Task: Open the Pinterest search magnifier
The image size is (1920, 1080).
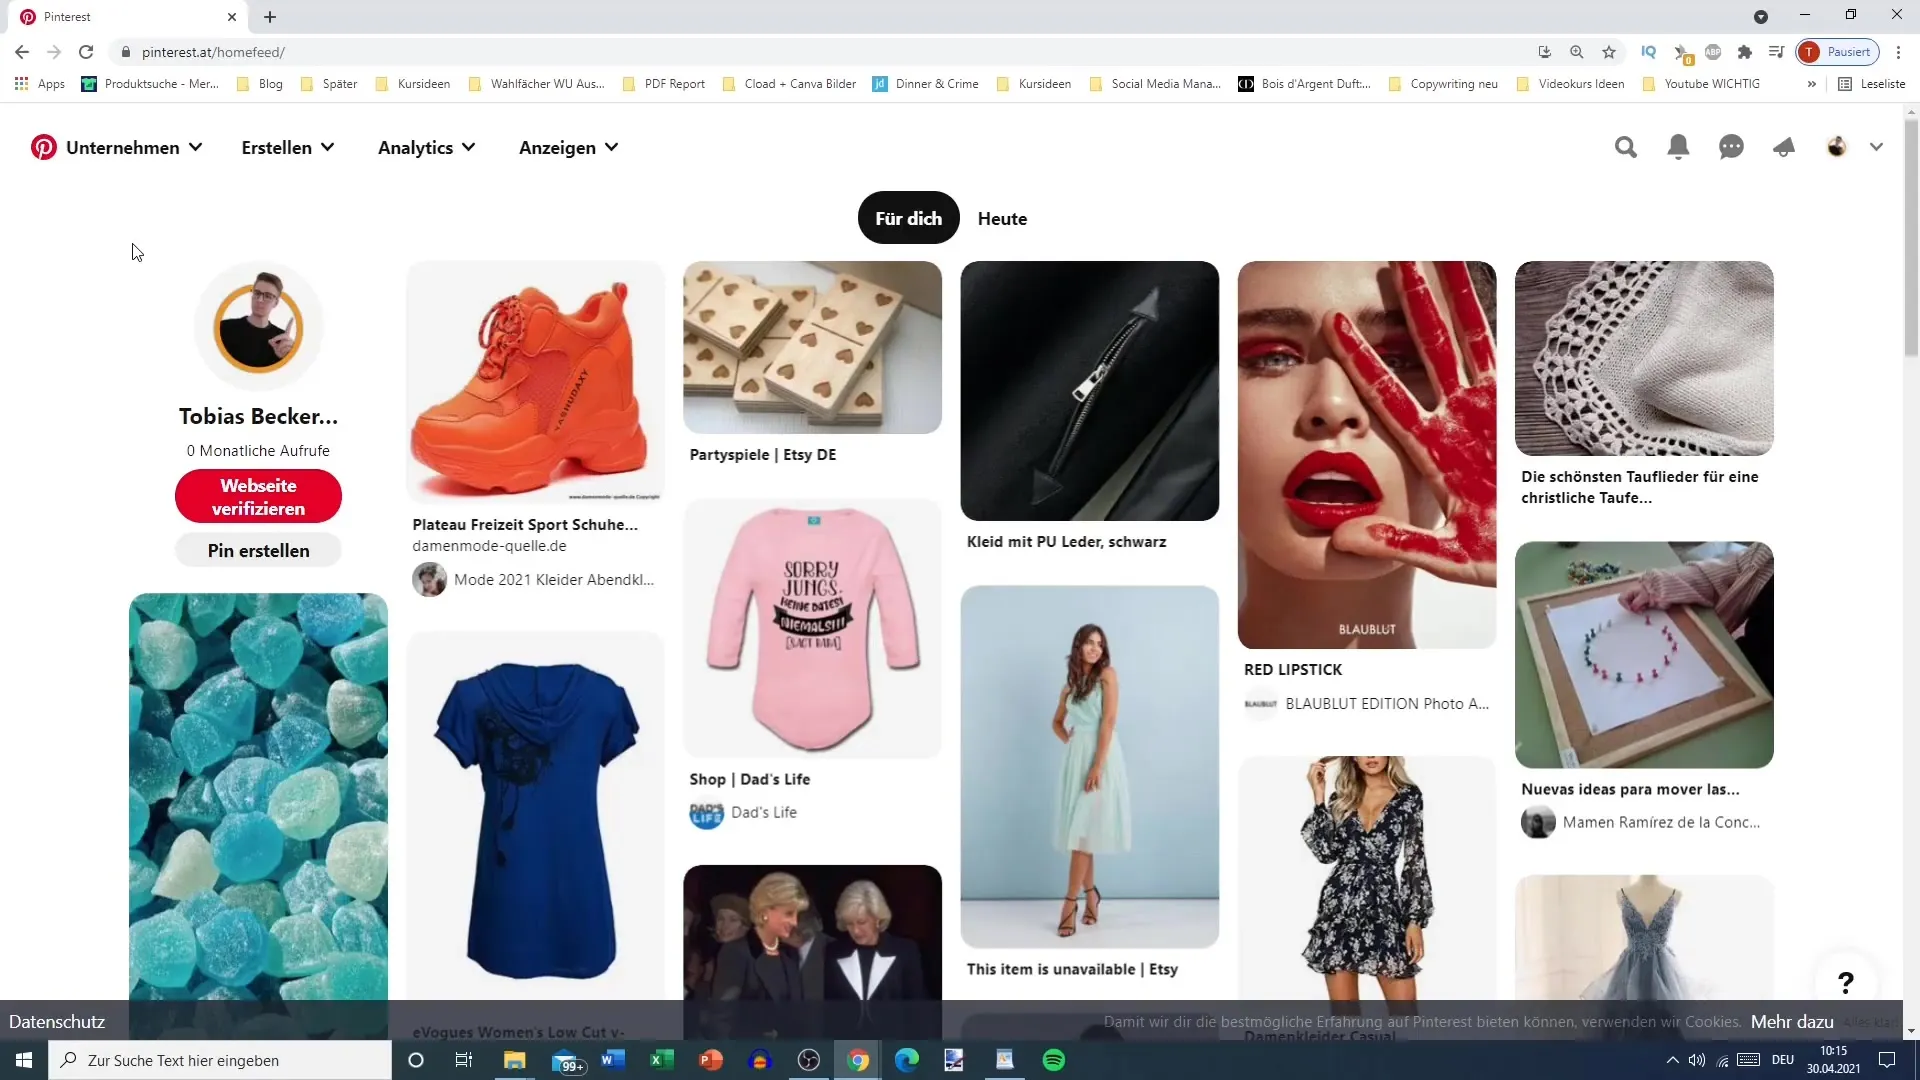Action: click(x=1626, y=148)
